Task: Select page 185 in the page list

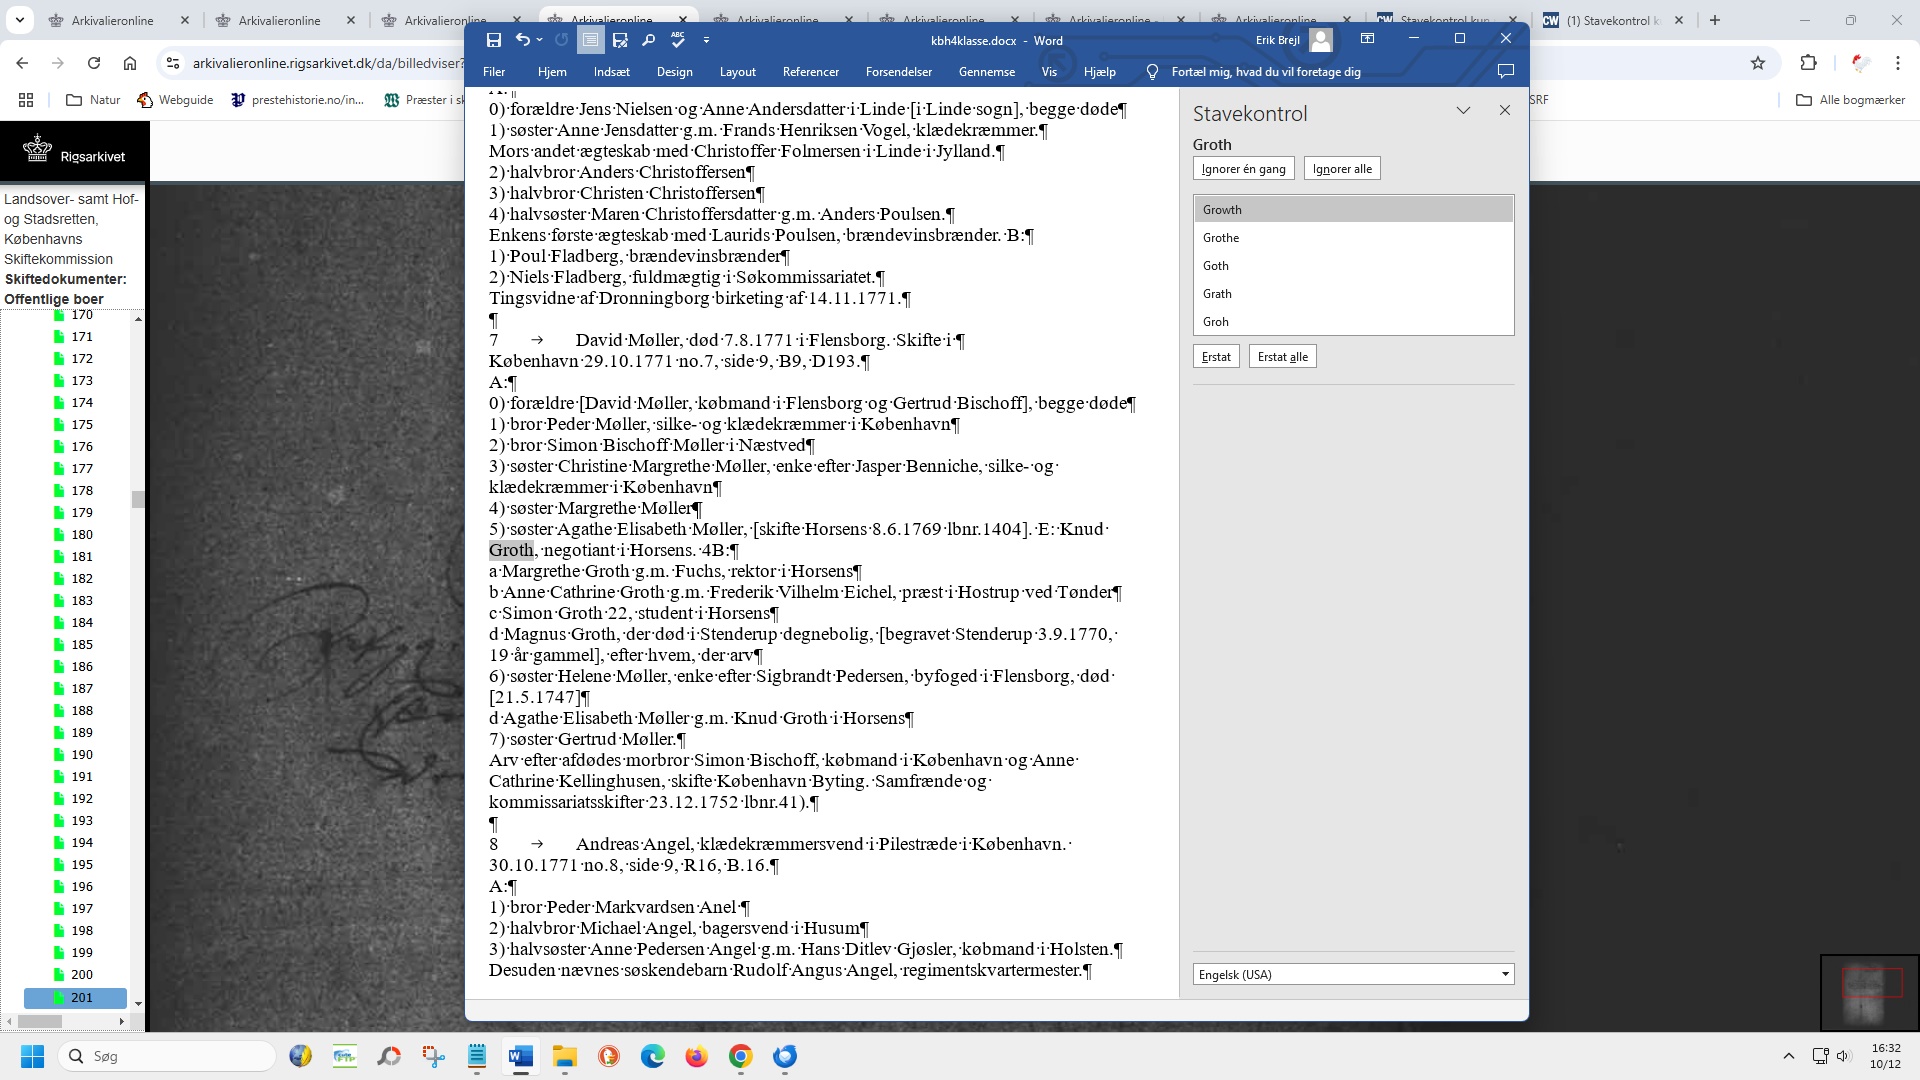Action: [x=82, y=645]
